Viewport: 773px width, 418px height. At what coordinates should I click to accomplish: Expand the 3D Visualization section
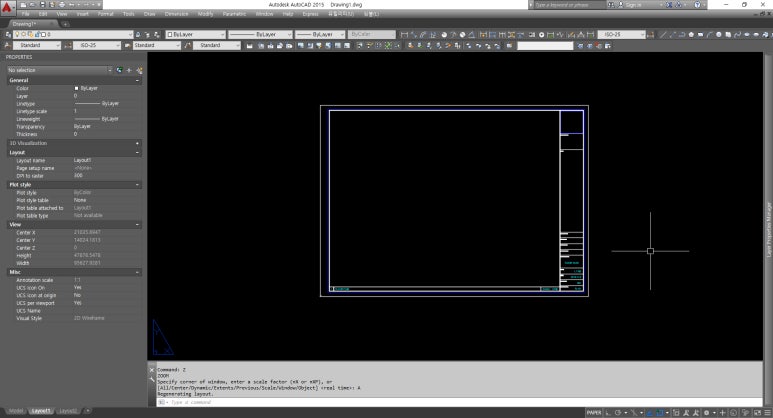(138, 143)
